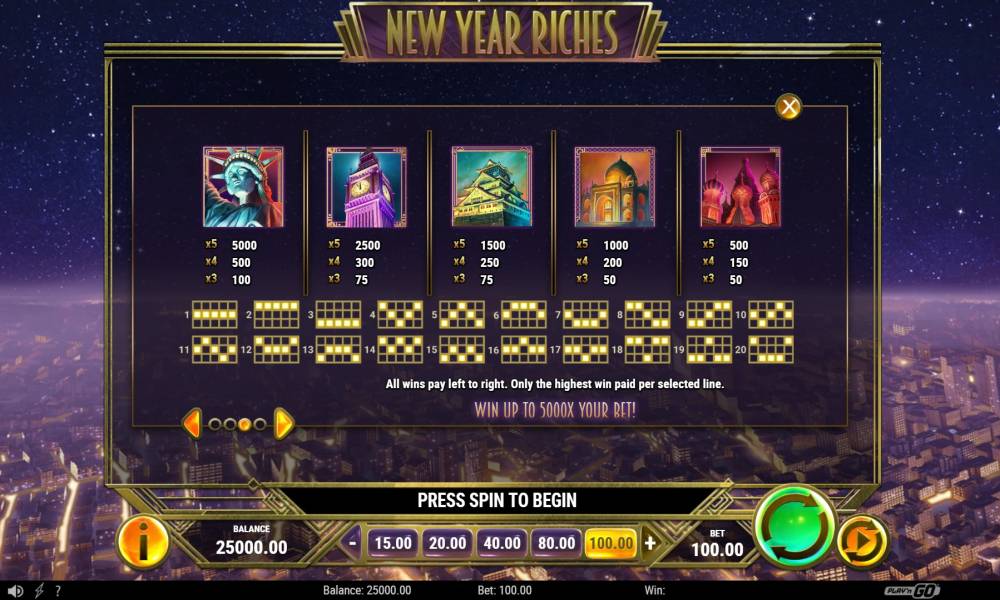The image size is (1000, 600).
Task: Click the Big Ben symbol
Action: tap(367, 187)
